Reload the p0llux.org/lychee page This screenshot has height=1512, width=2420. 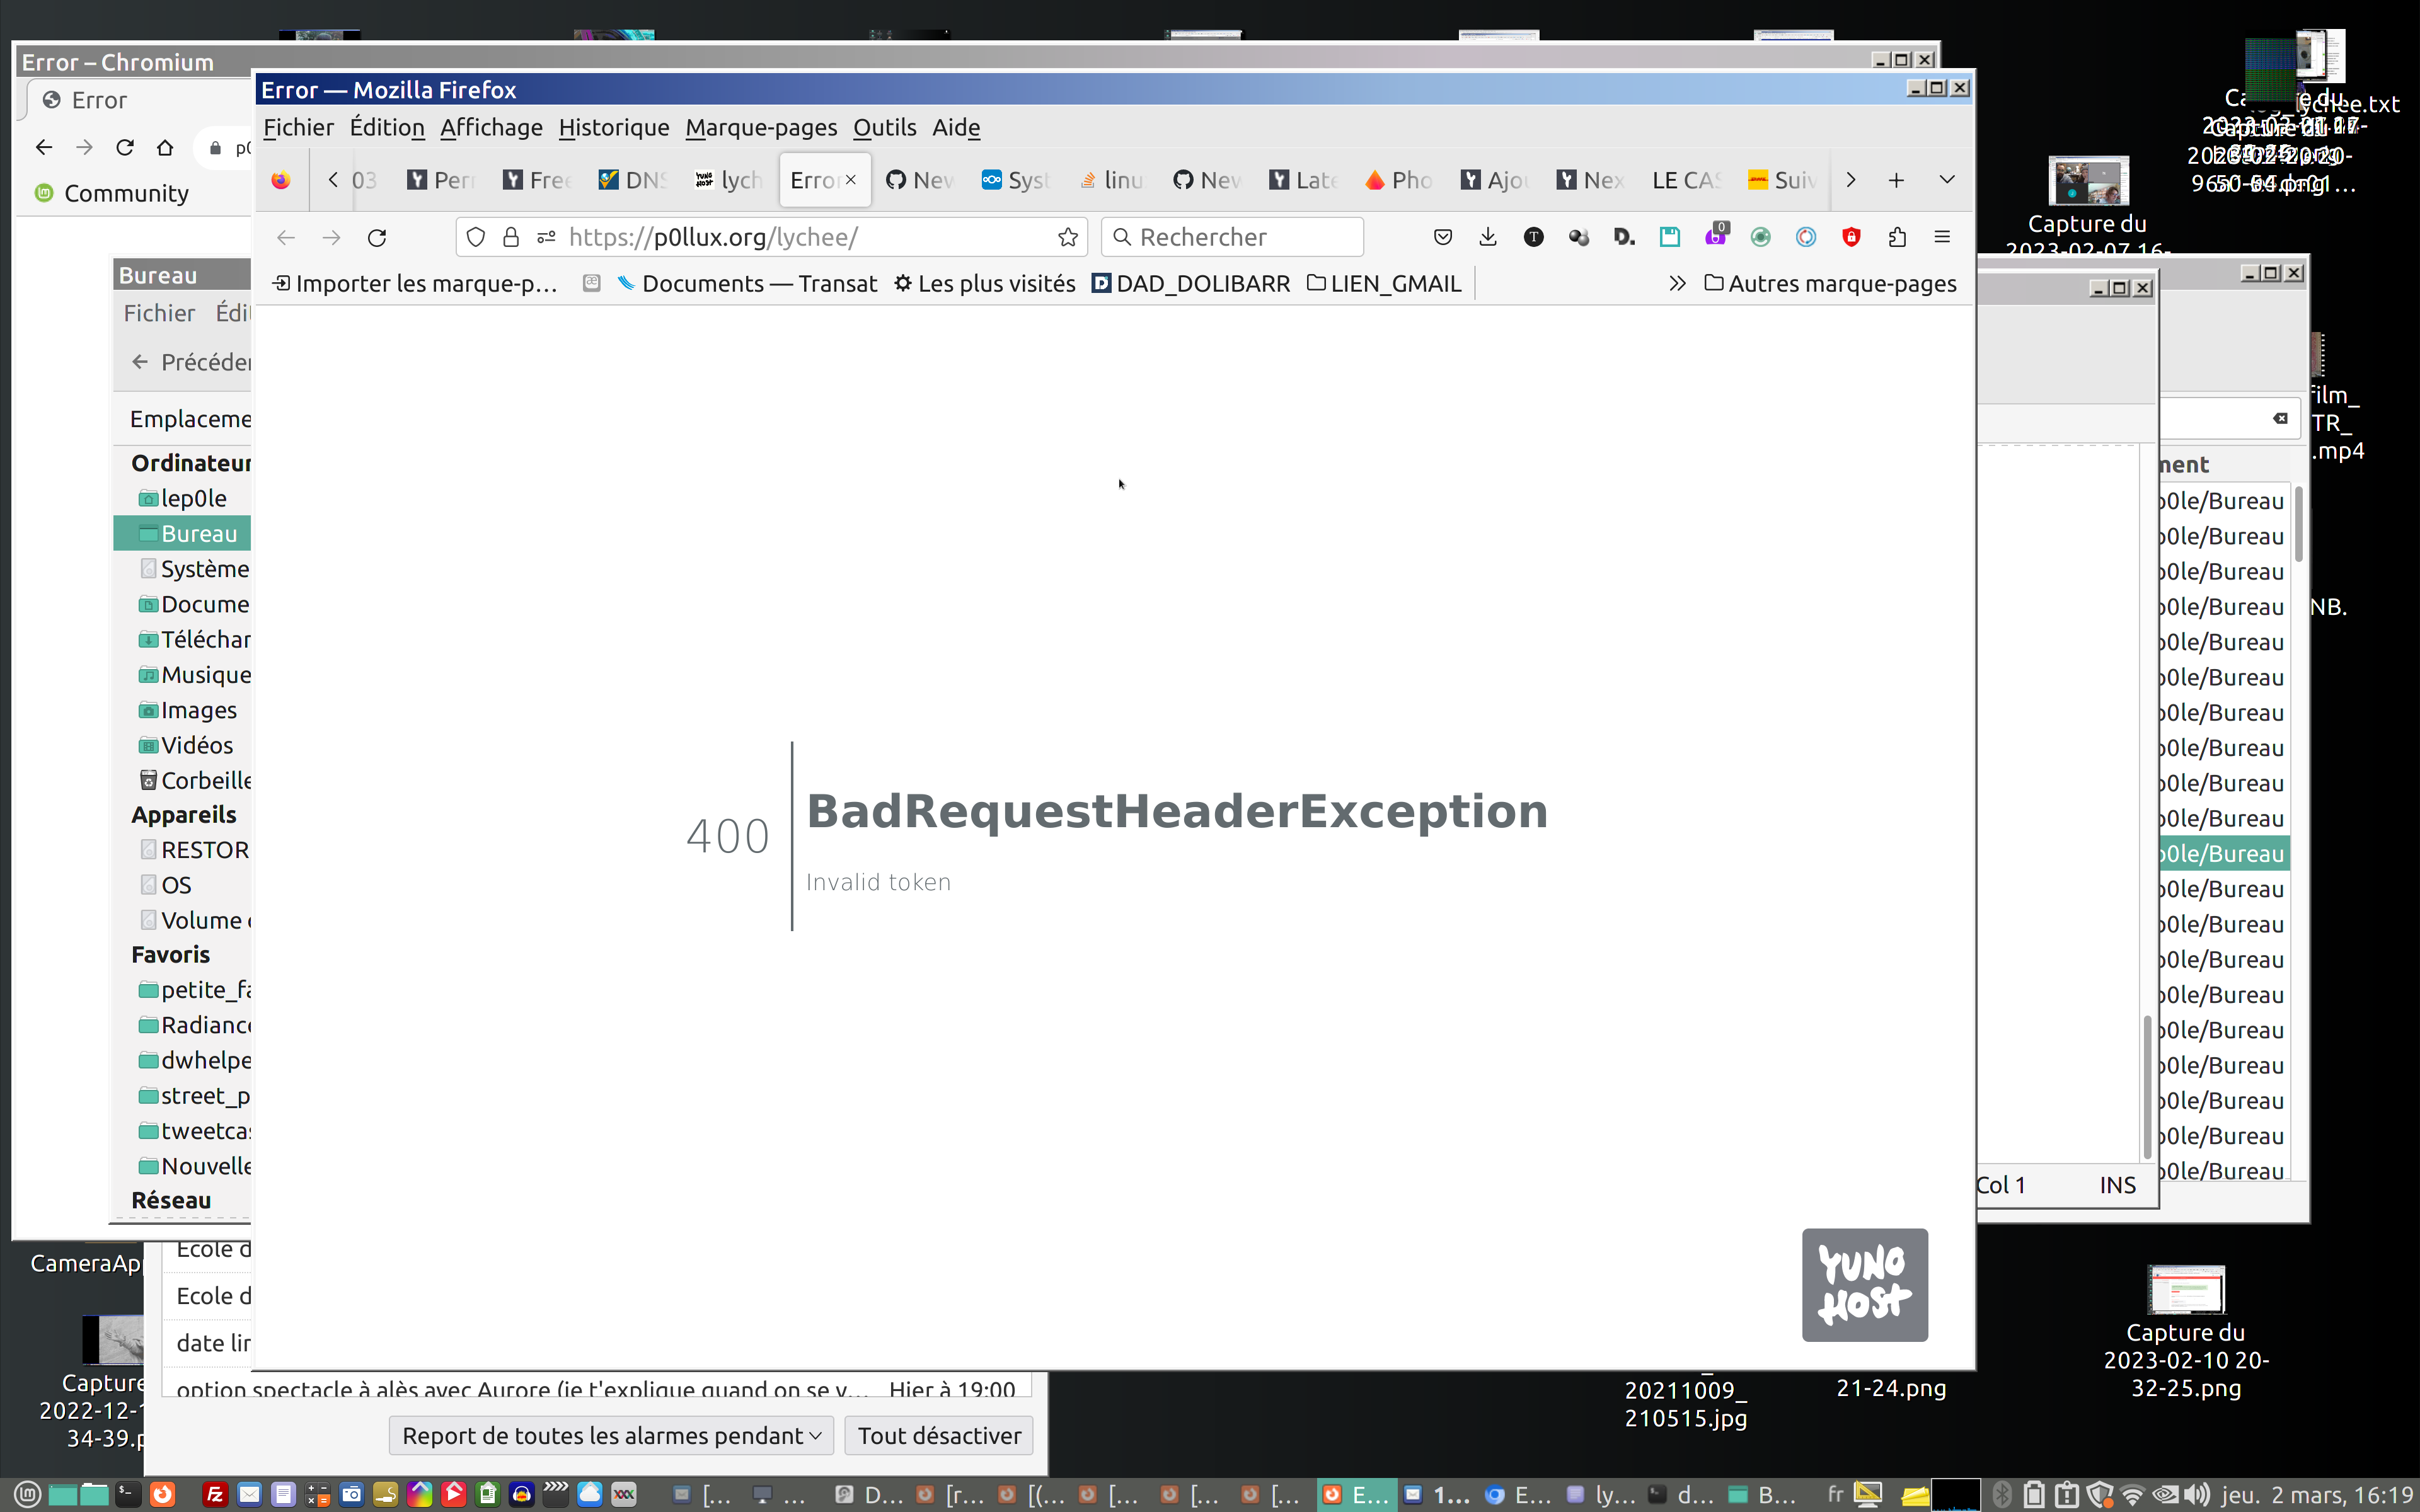(377, 237)
